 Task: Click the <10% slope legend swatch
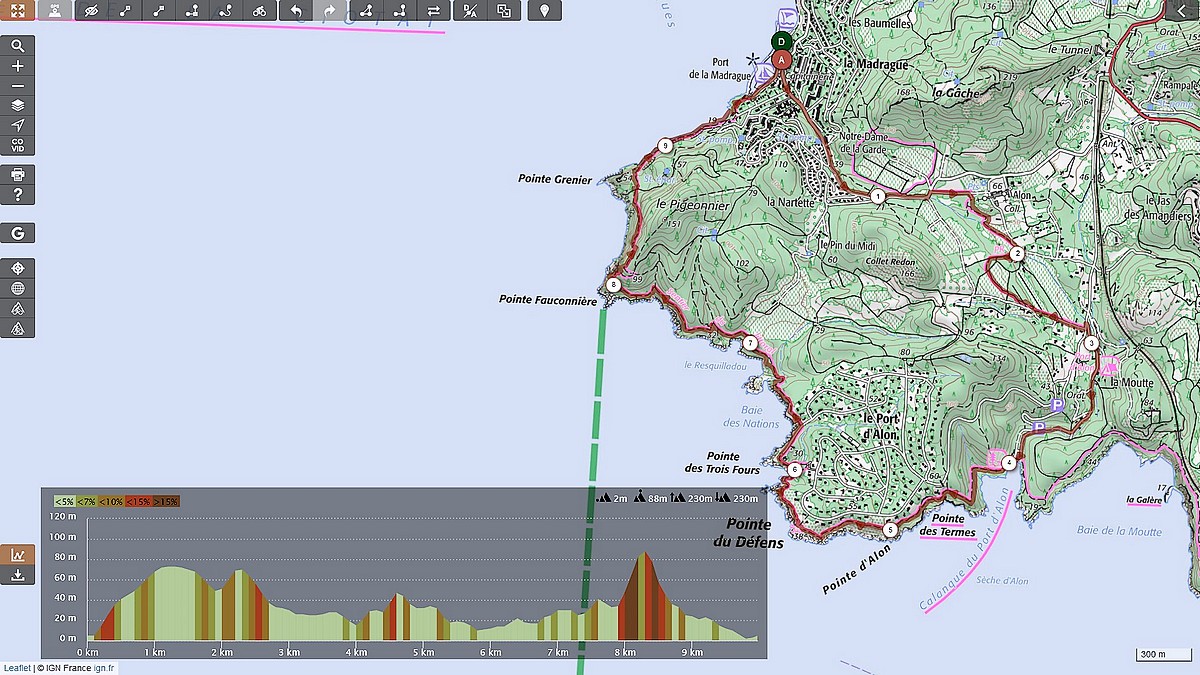pos(112,501)
